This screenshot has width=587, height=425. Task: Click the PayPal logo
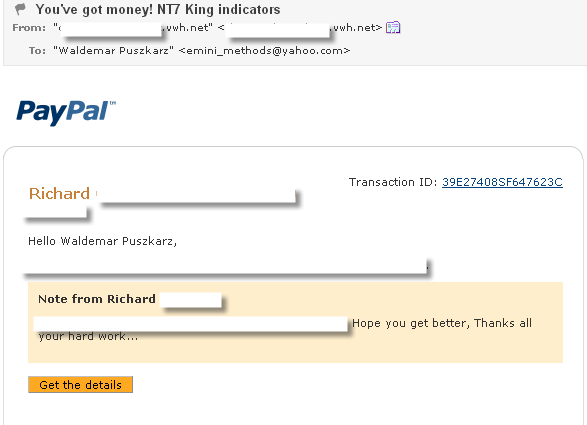tap(66, 112)
